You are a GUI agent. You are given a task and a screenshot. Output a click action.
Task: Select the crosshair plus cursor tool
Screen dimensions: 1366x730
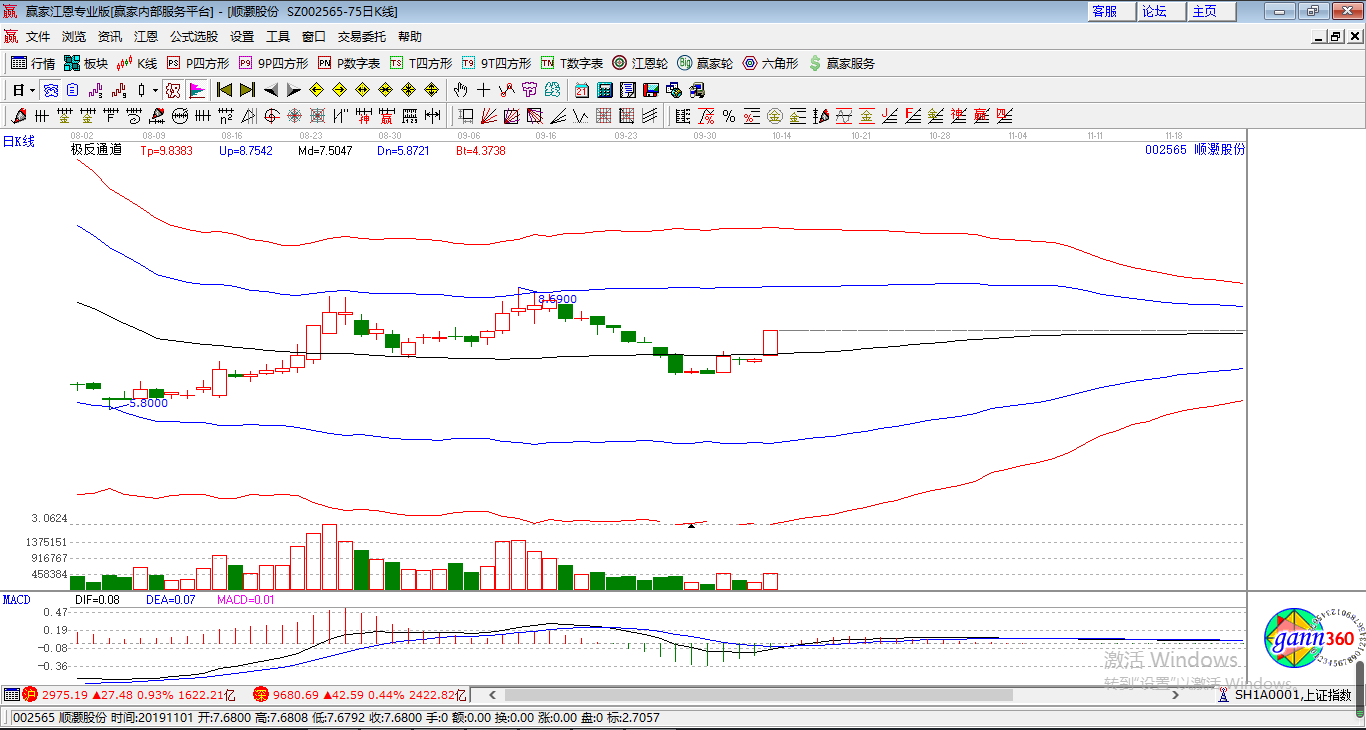click(x=484, y=90)
